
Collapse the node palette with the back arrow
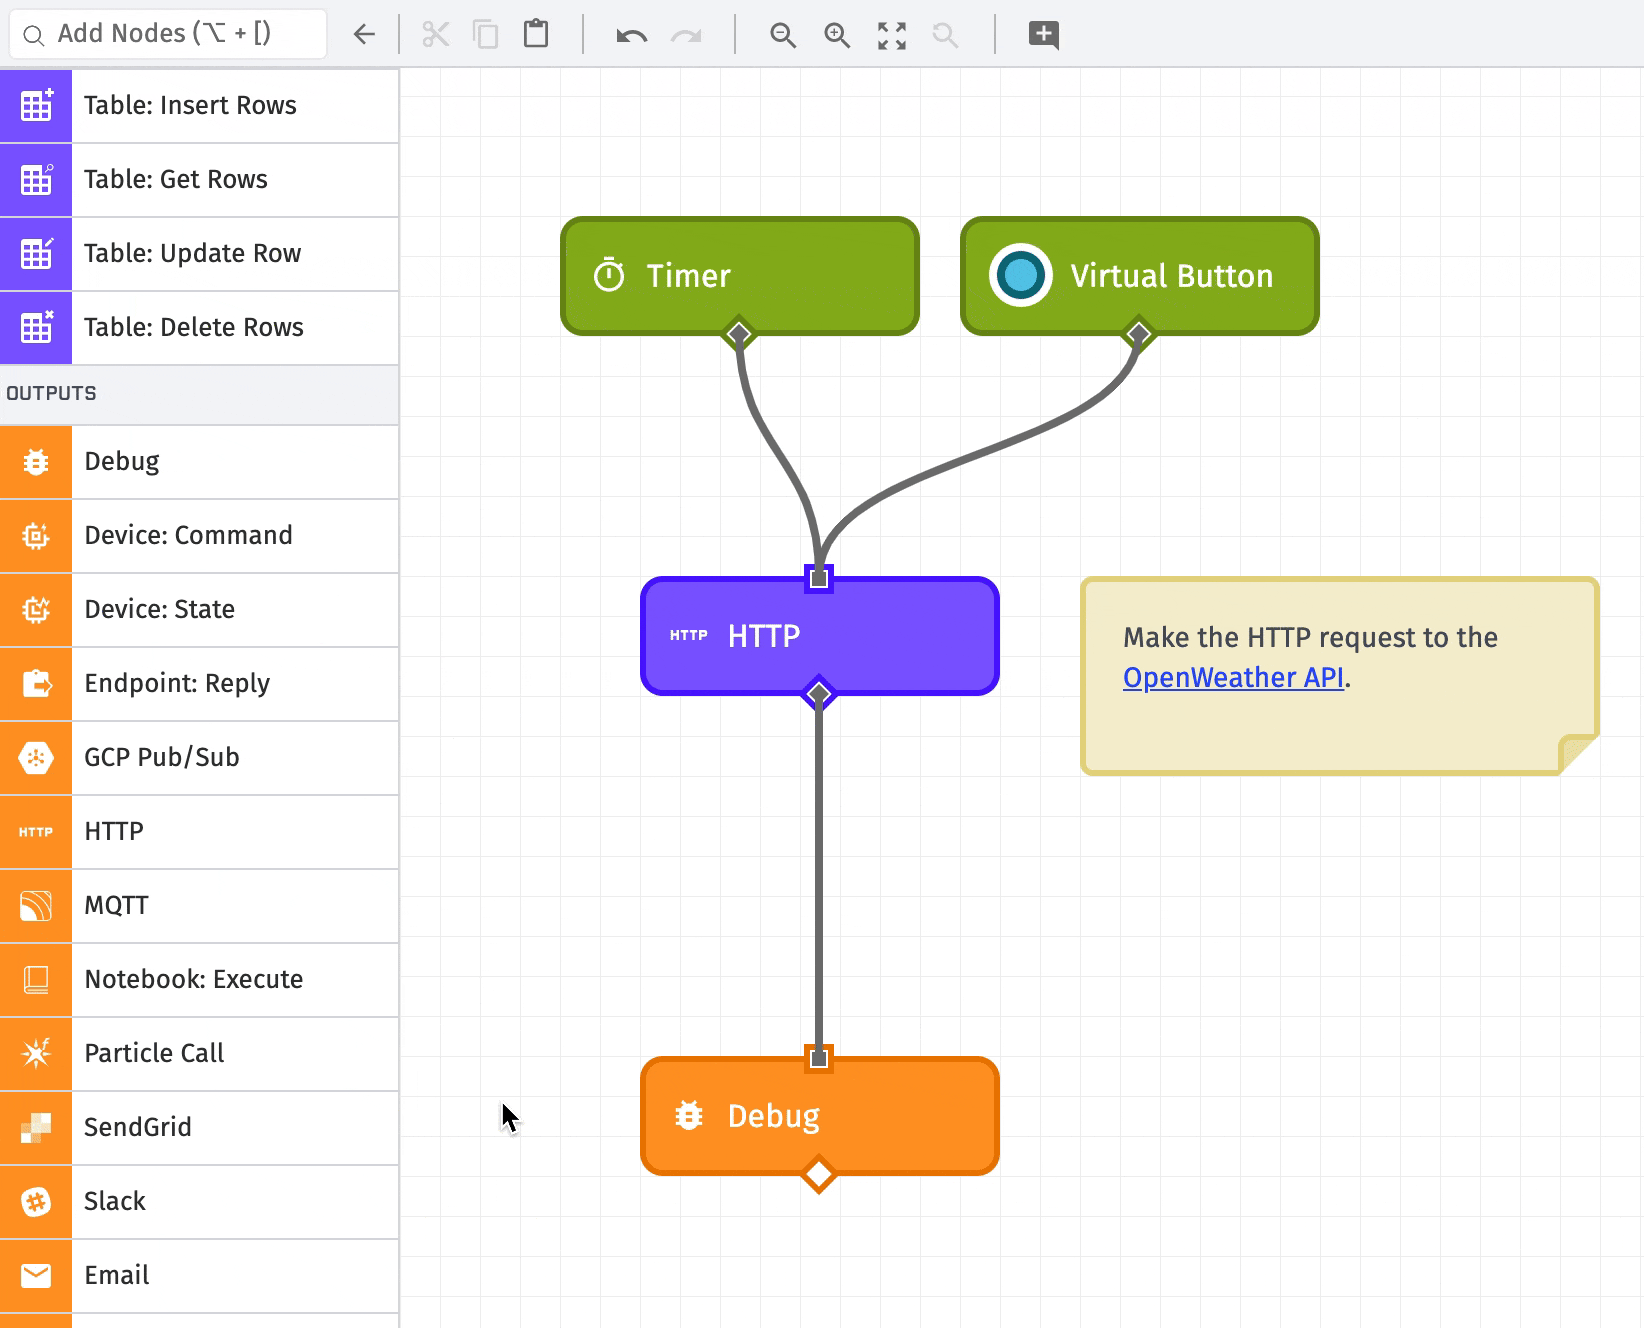click(364, 35)
